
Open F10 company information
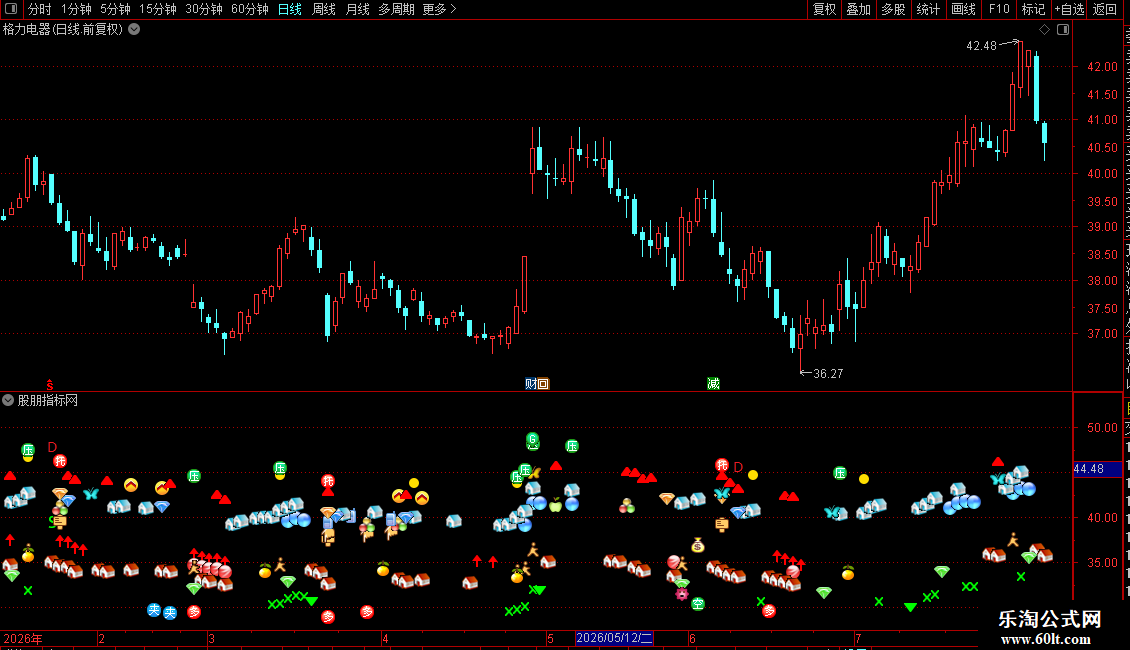click(999, 9)
